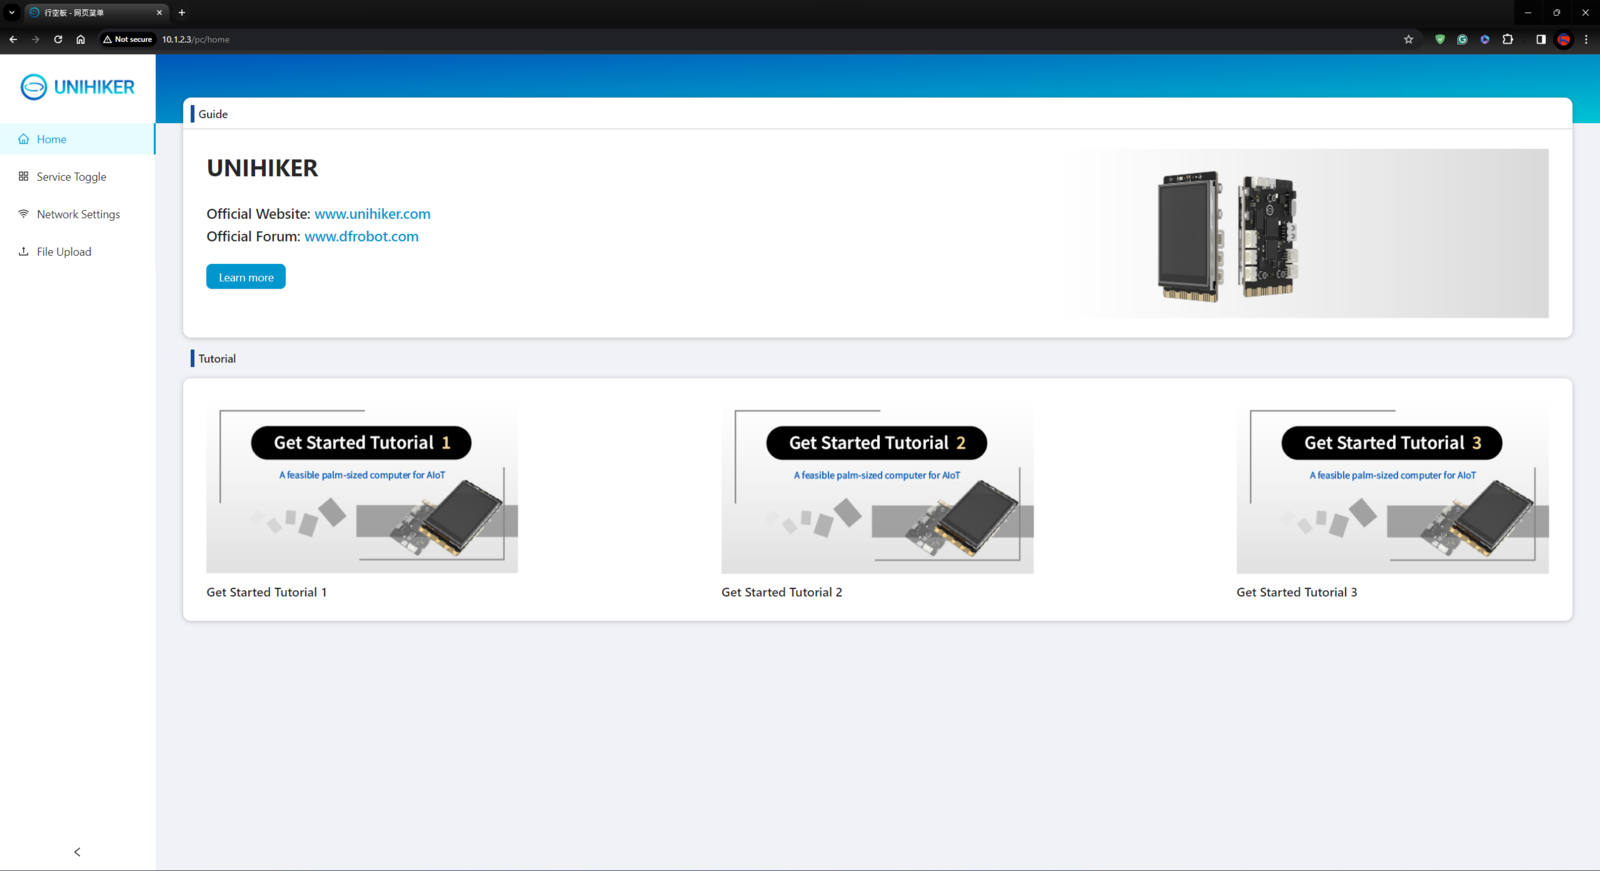This screenshot has width=1600, height=871.
Task: Reload the page with refresh icon
Action: (x=58, y=39)
